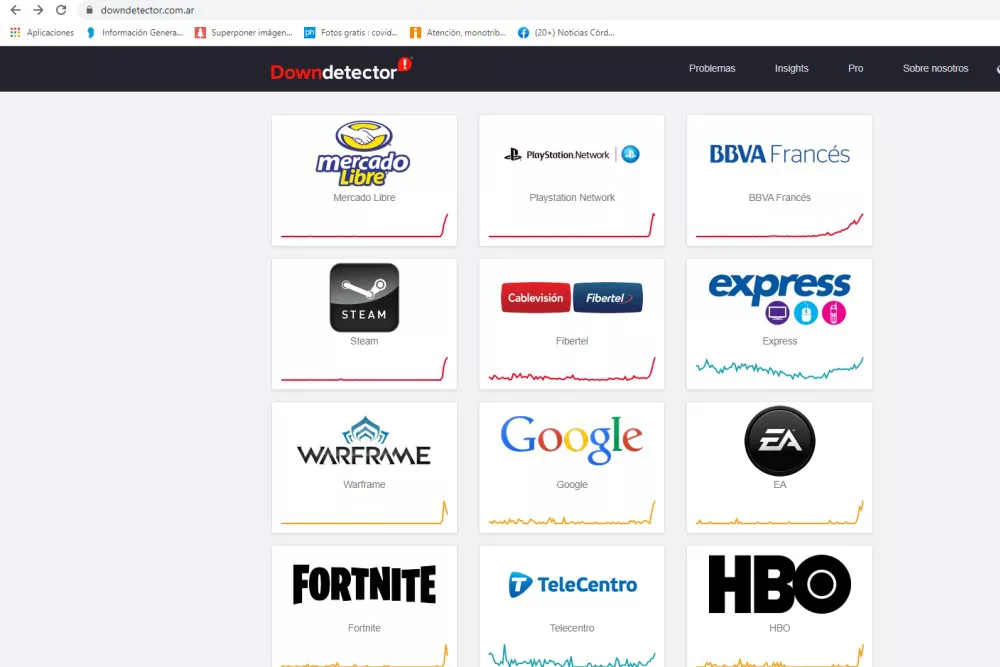Click the 'Fortnite' caption text
The width and height of the screenshot is (1000, 667).
coord(364,628)
